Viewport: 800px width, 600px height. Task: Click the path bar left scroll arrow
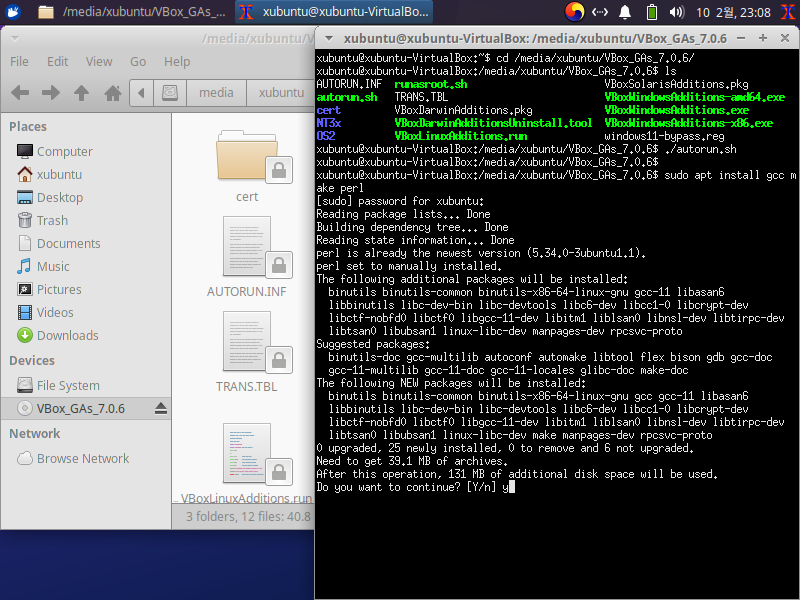coord(141,93)
